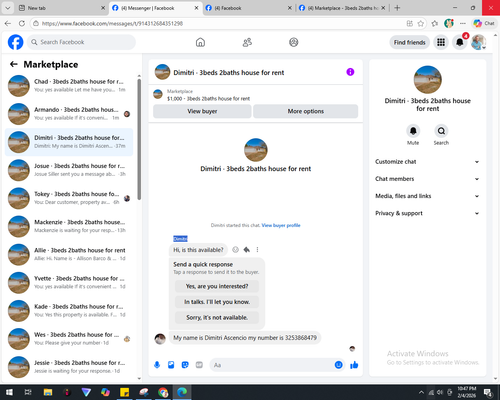Open the Groups icon in top navigation
The image size is (500, 400).
(x=294, y=42)
